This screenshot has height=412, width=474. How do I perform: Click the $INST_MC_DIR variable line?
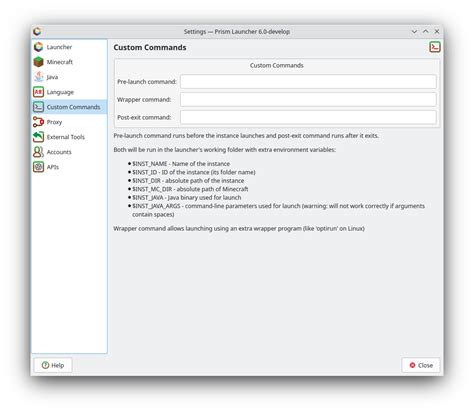pyautogui.click(x=190, y=189)
